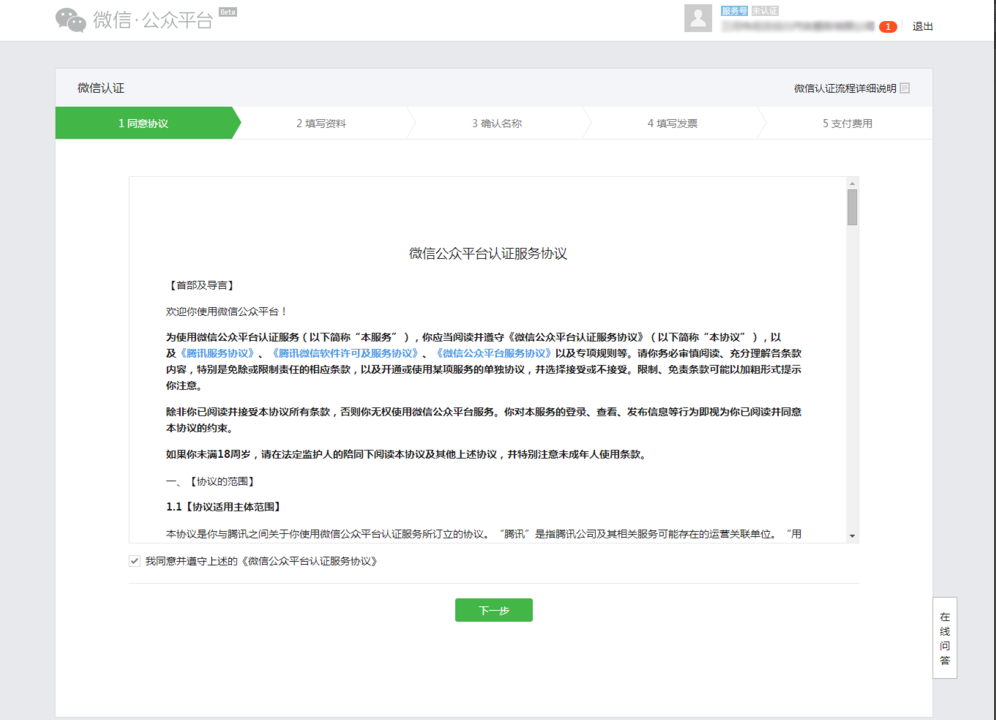Screen dimensions: 996x720
Task: Select step 4 填写发票 tab
Action: pos(672,123)
